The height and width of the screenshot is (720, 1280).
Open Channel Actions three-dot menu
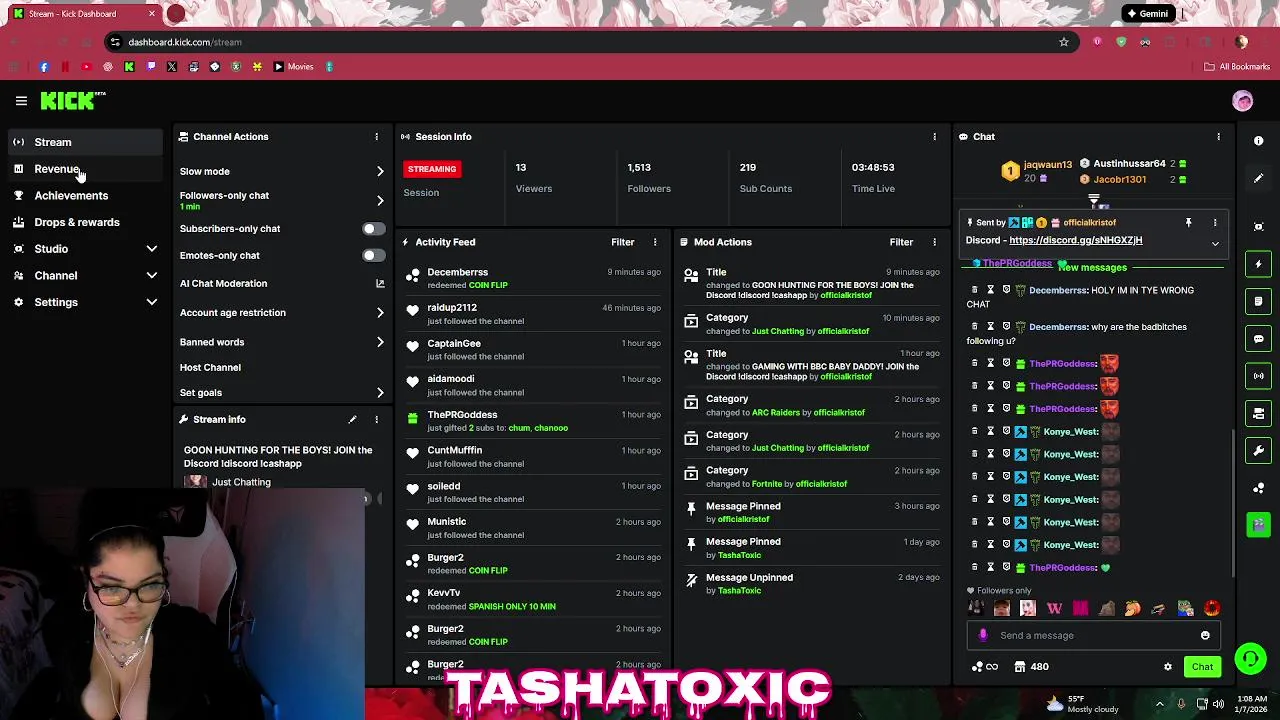coord(376,137)
